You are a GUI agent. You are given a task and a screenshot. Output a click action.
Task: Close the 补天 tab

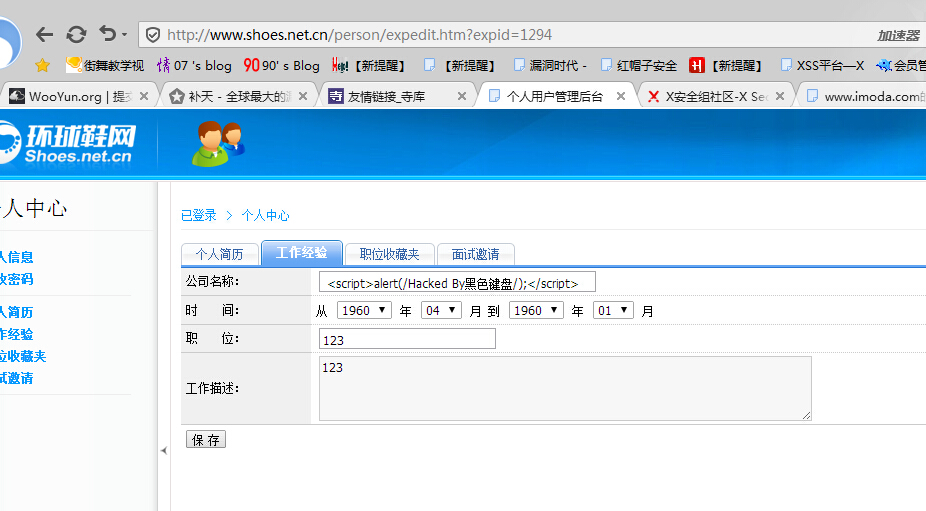[x=303, y=96]
